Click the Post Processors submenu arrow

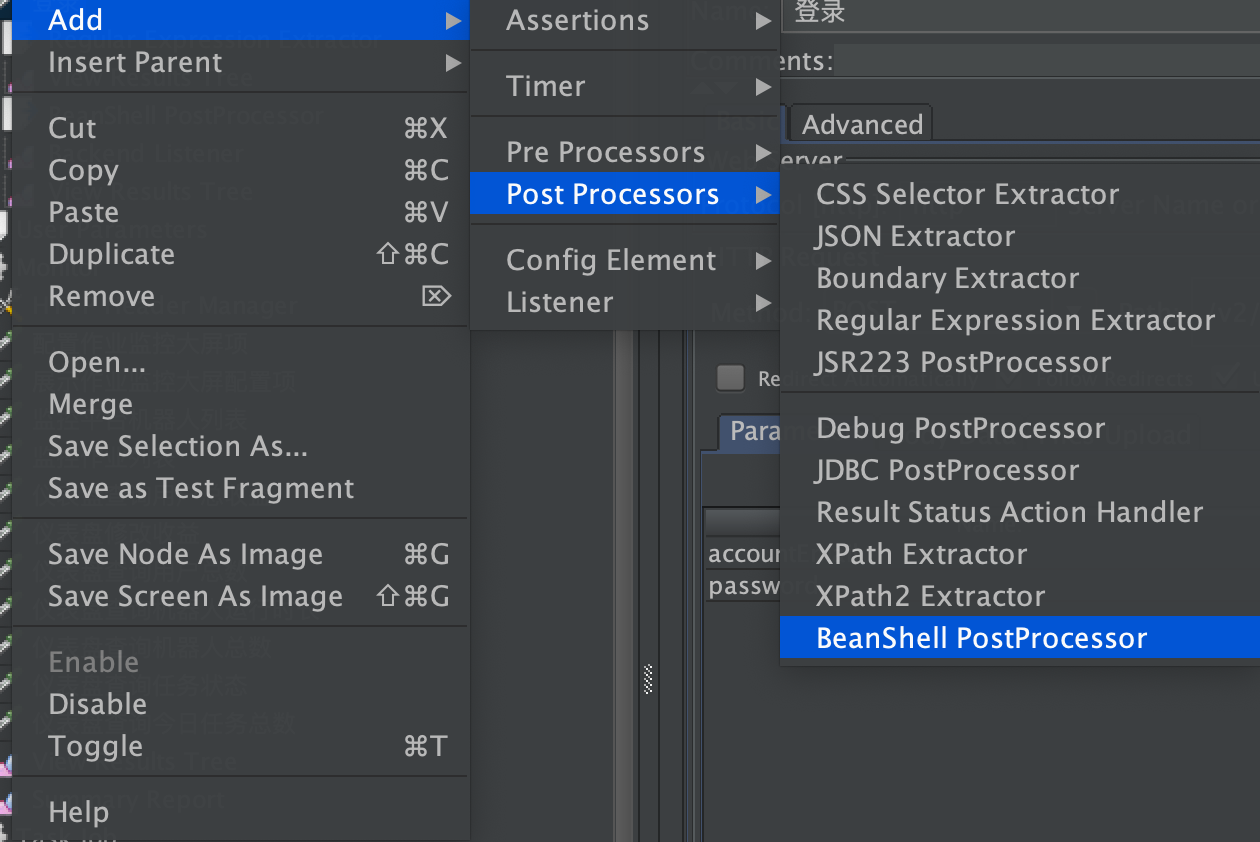764,194
